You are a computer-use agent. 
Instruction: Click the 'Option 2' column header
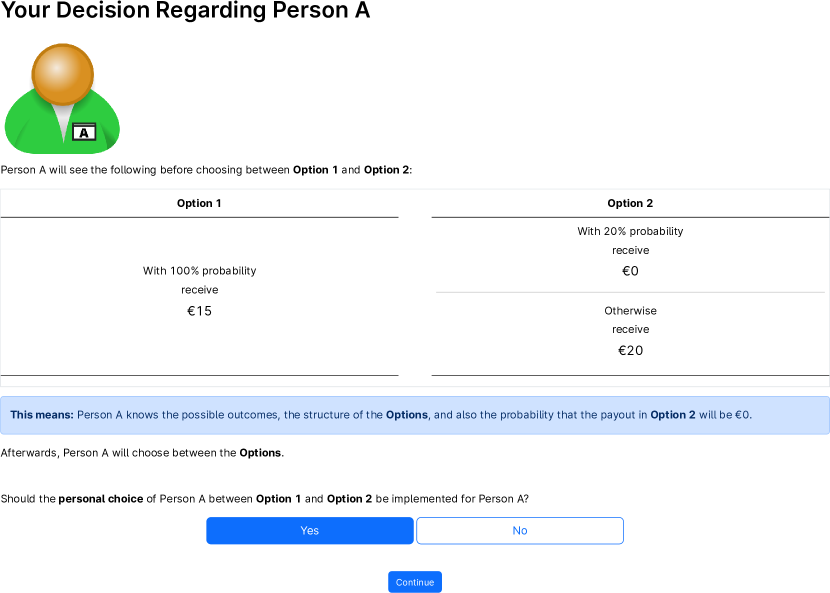click(630, 203)
